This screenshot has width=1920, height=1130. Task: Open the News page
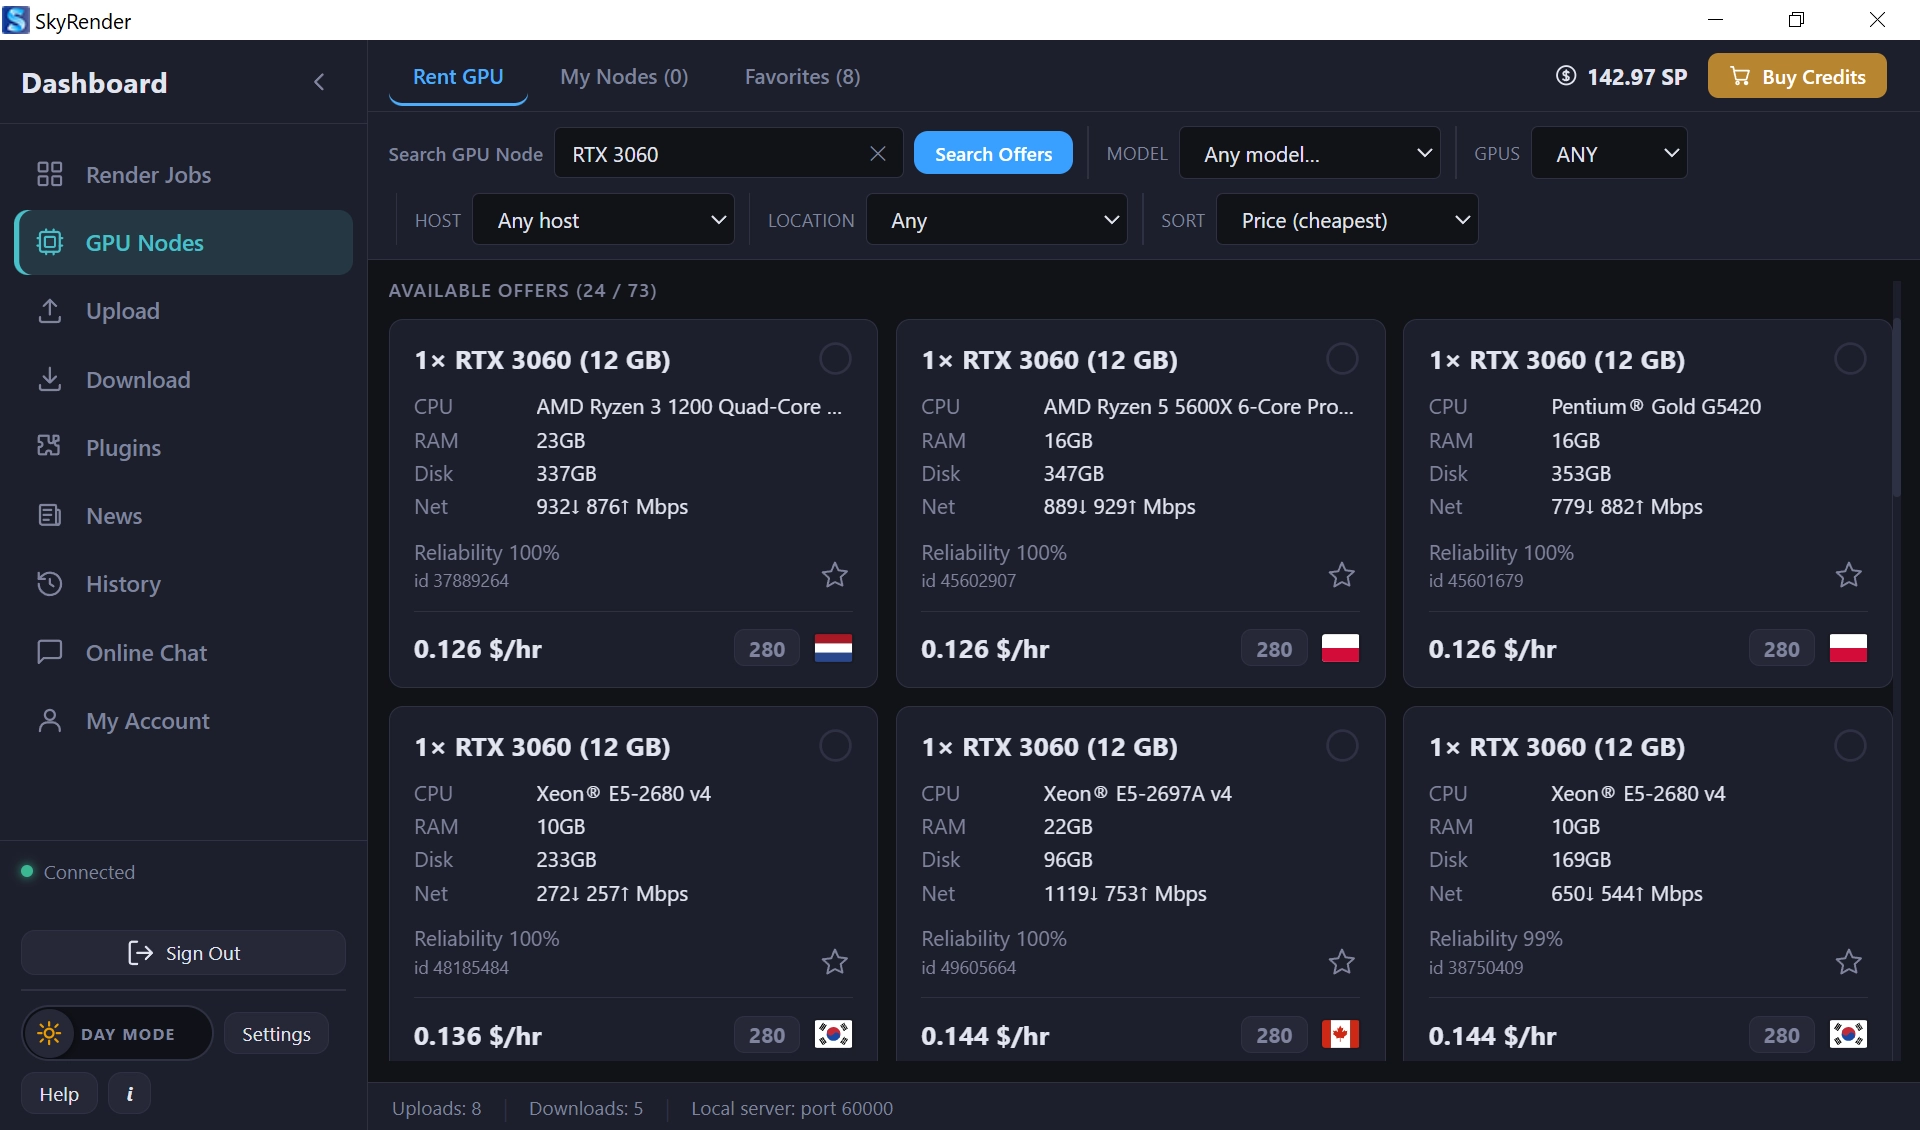pos(183,516)
